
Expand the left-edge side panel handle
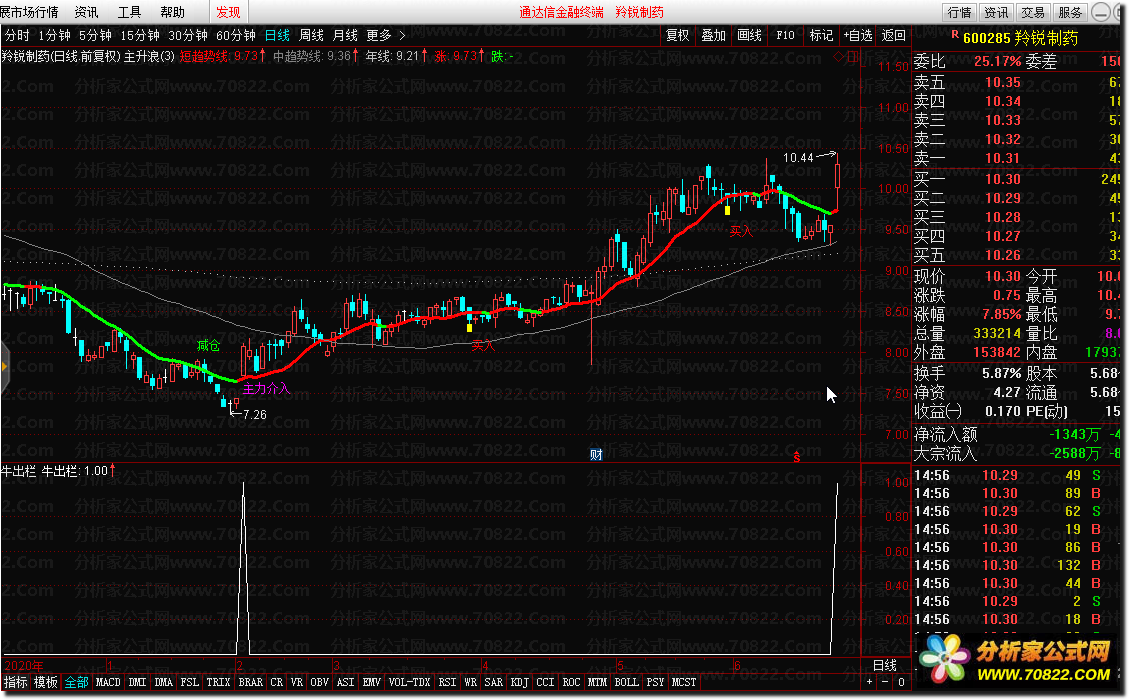coord(4,366)
